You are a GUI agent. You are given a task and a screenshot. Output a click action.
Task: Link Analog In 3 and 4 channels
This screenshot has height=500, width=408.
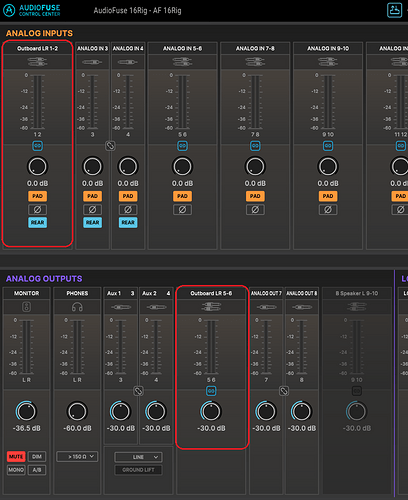click(110, 146)
